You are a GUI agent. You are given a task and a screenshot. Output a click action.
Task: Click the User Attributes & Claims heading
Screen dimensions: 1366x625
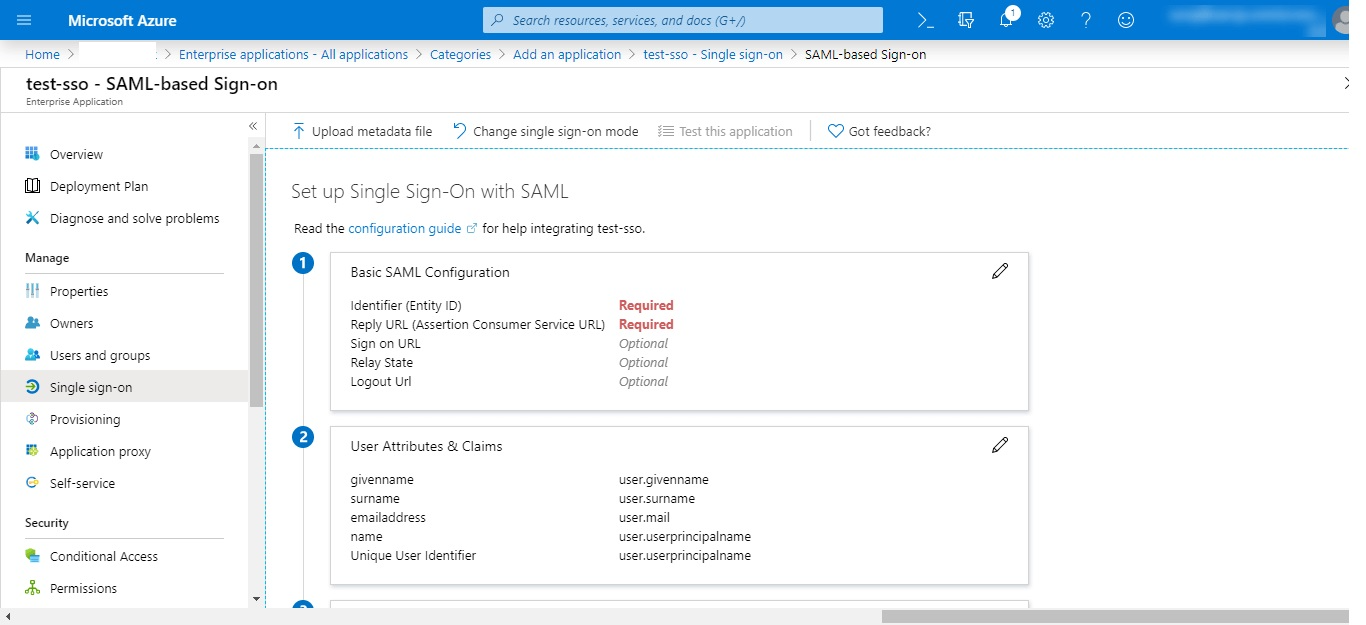point(427,446)
